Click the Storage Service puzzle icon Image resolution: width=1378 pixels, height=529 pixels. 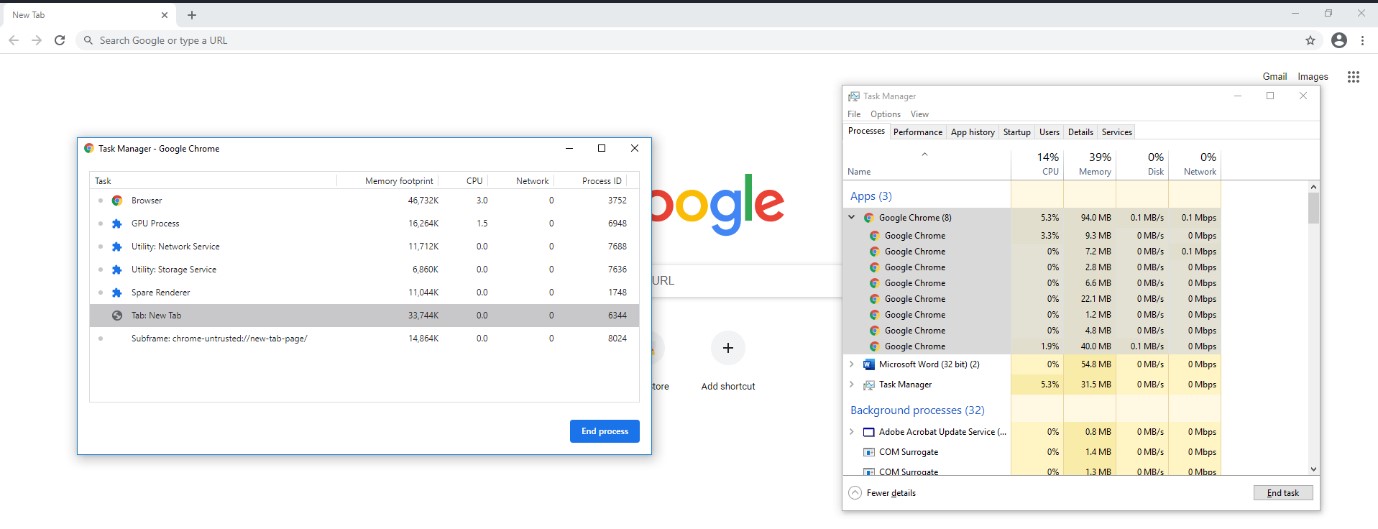point(117,269)
